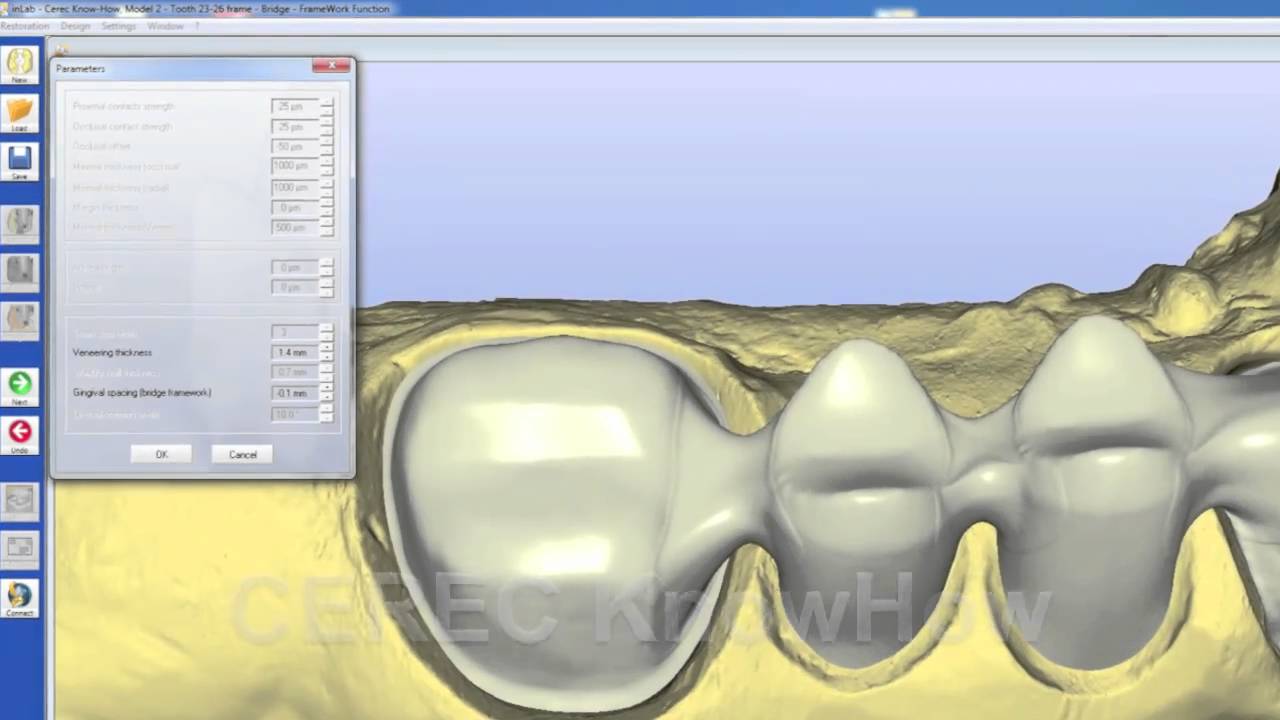The height and width of the screenshot is (720, 1280).
Task: Click the Veneering thickness label
Action: [112, 353]
